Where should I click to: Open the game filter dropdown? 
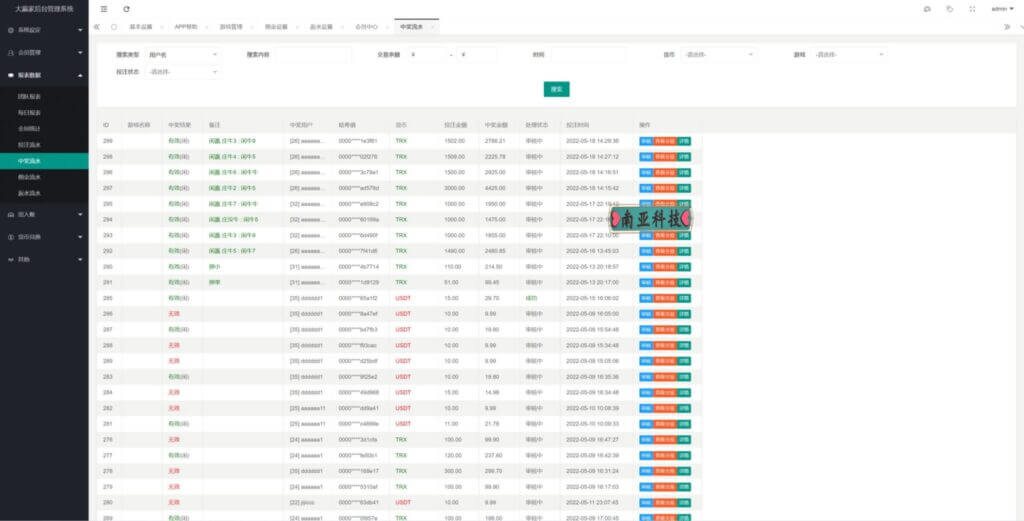coord(849,55)
